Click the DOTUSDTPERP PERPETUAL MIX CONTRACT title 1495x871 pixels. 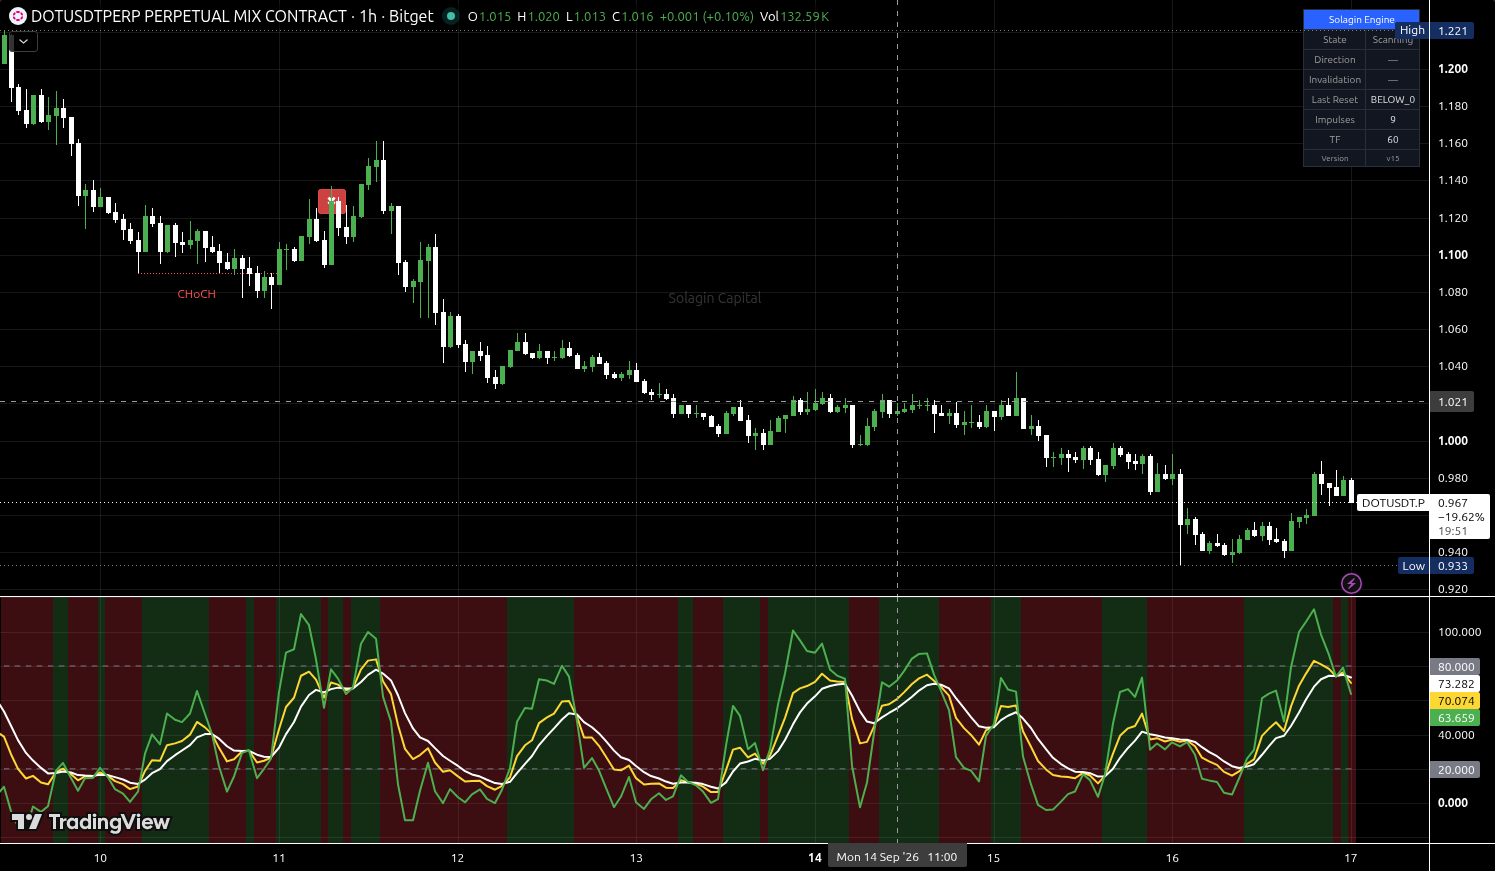point(189,16)
